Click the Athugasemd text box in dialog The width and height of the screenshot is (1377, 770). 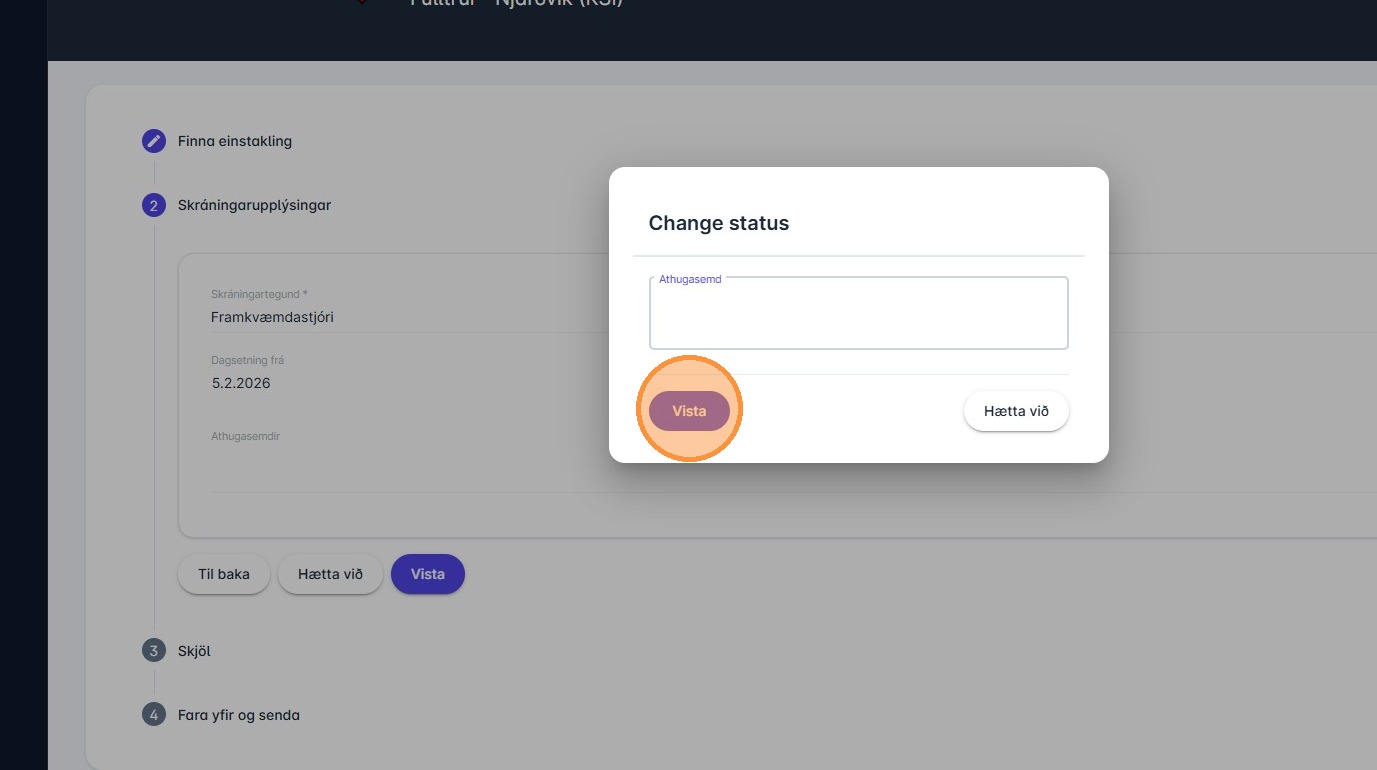858,316
